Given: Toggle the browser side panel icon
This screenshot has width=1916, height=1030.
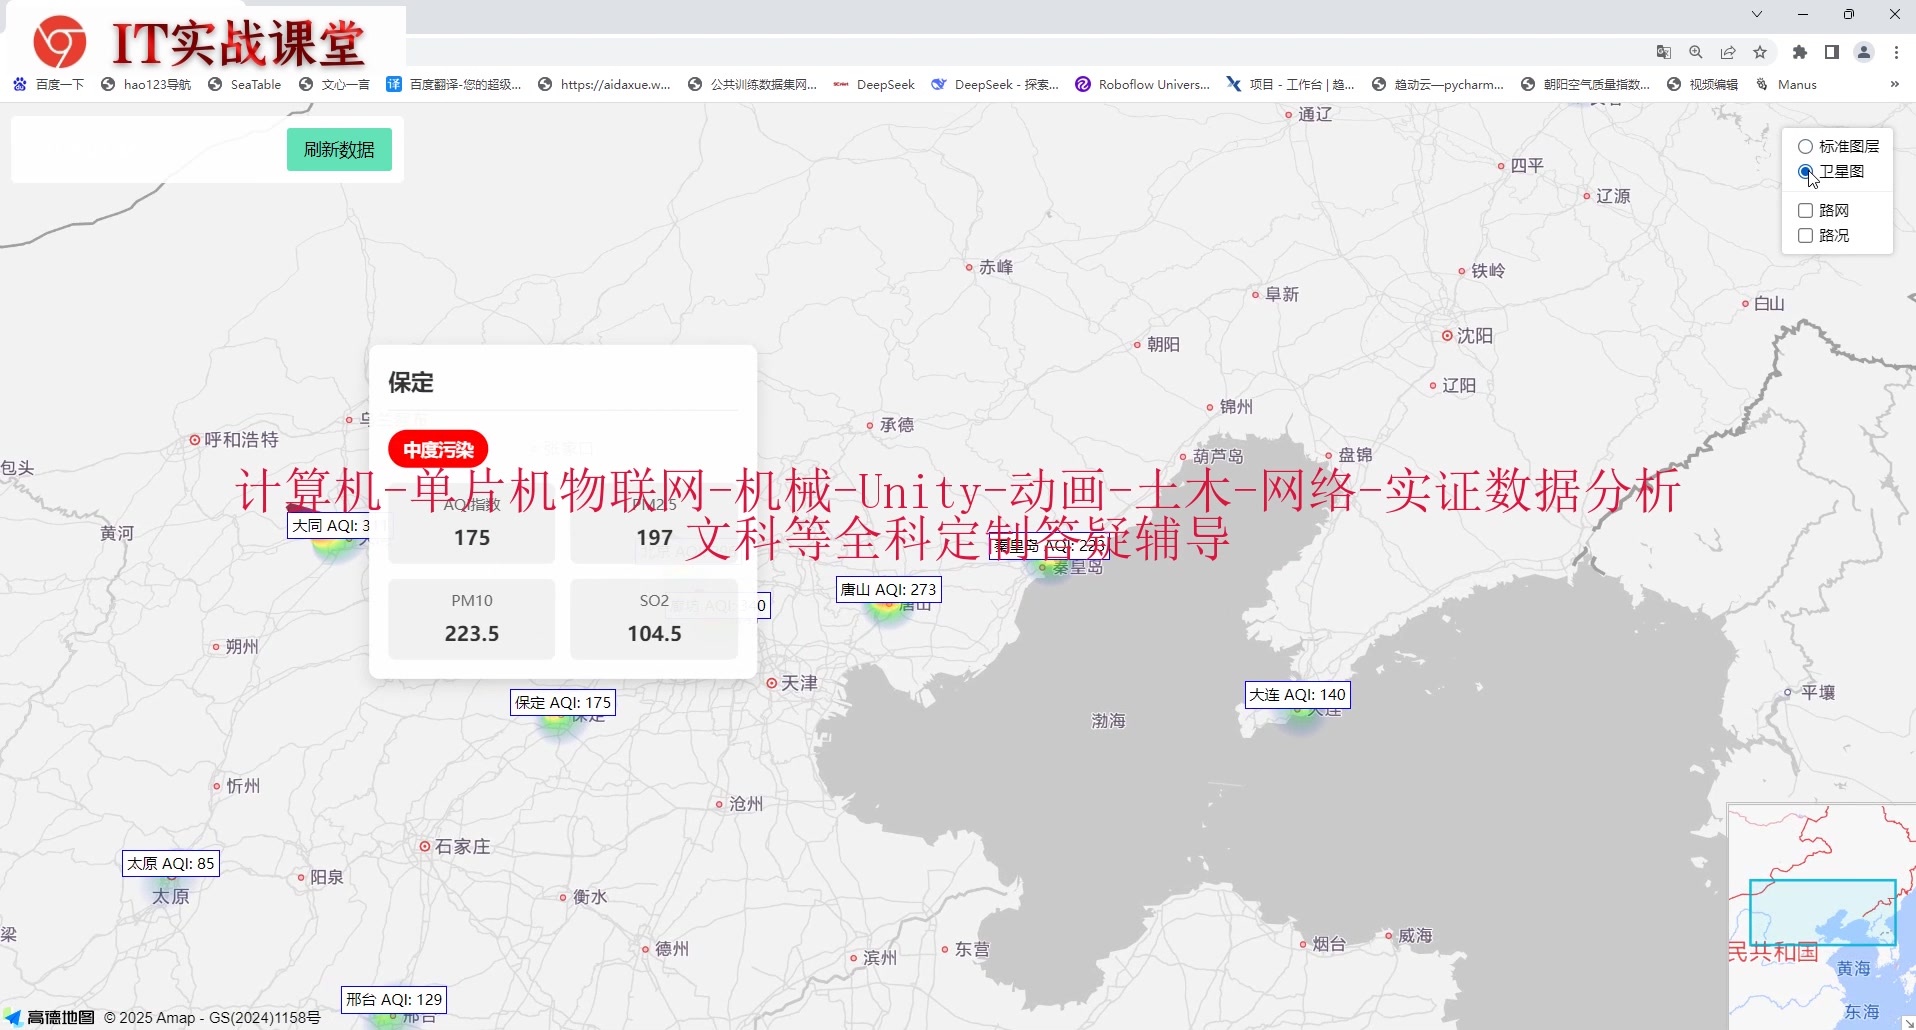Looking at the screenshot, I should pyautogui.click(x=1832, y=52).
